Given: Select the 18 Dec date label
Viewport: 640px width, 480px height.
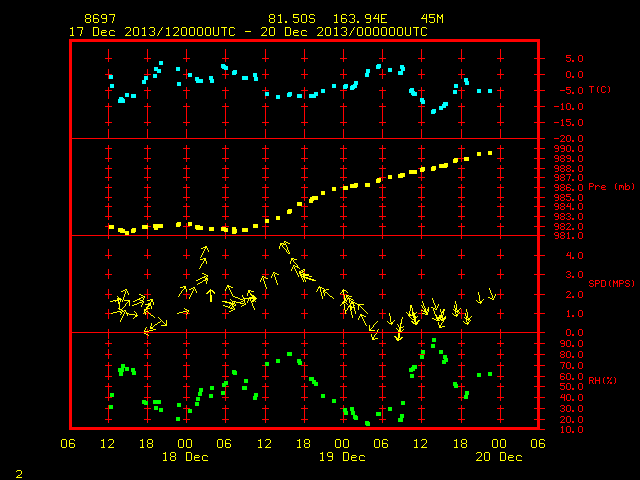Looking at the screenshot, I should coord(185,457).
